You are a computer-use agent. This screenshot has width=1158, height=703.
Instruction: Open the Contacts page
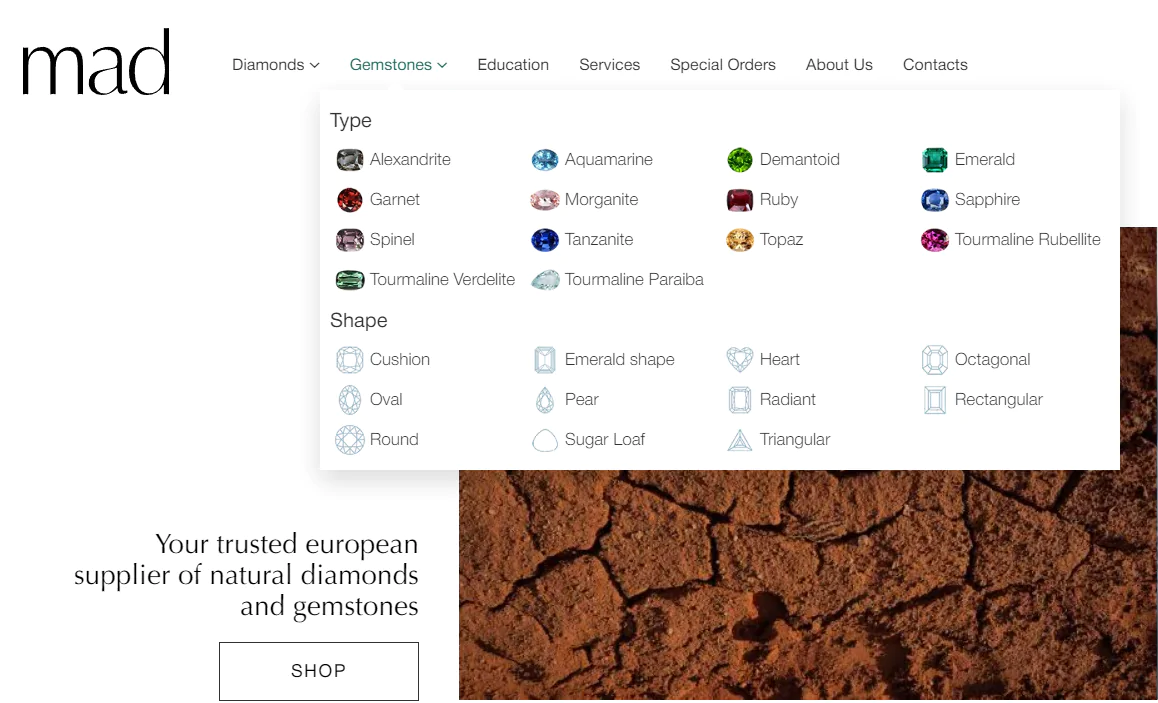tap(934, 65)
